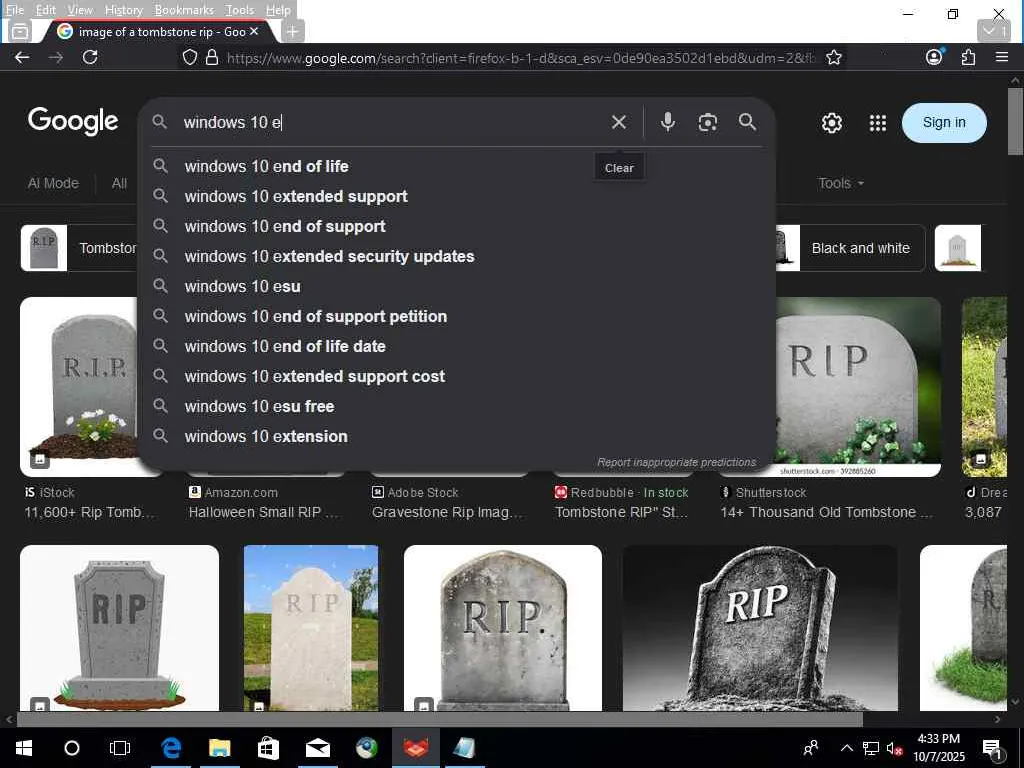1024x768 pixels.
Task: Open the Help menu
Action: tap(278, 10)
